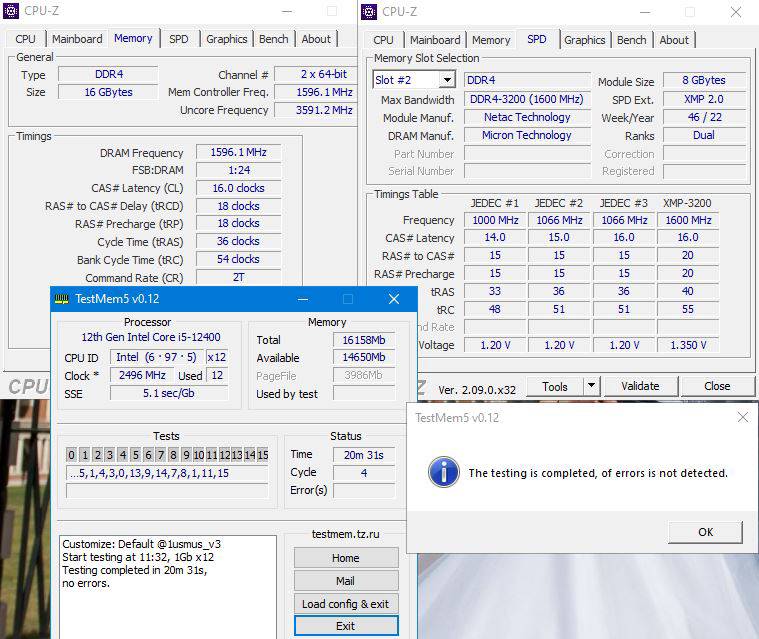Switch to Mainboard tab in left CPU-Z

[x=77, y=39]
